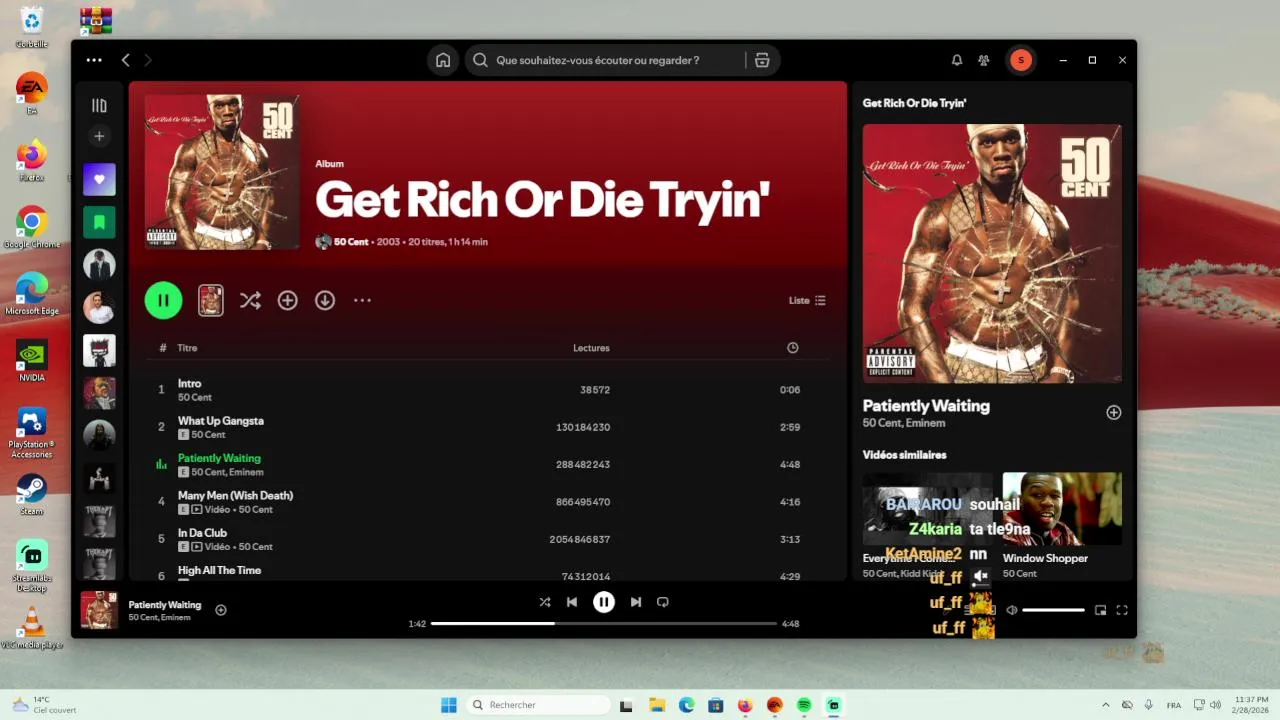The image size is (1280, 720).
Task: Open the mini player icon
Action: coord(1100,610)
